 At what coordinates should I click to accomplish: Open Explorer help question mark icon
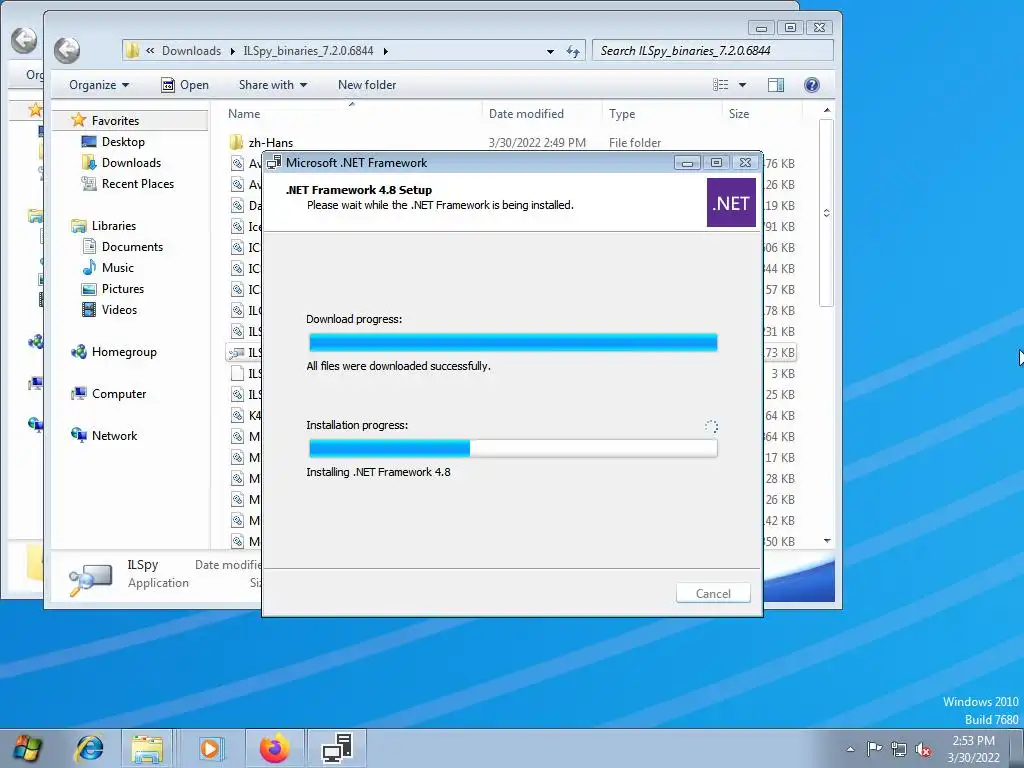tap(812, 85)
